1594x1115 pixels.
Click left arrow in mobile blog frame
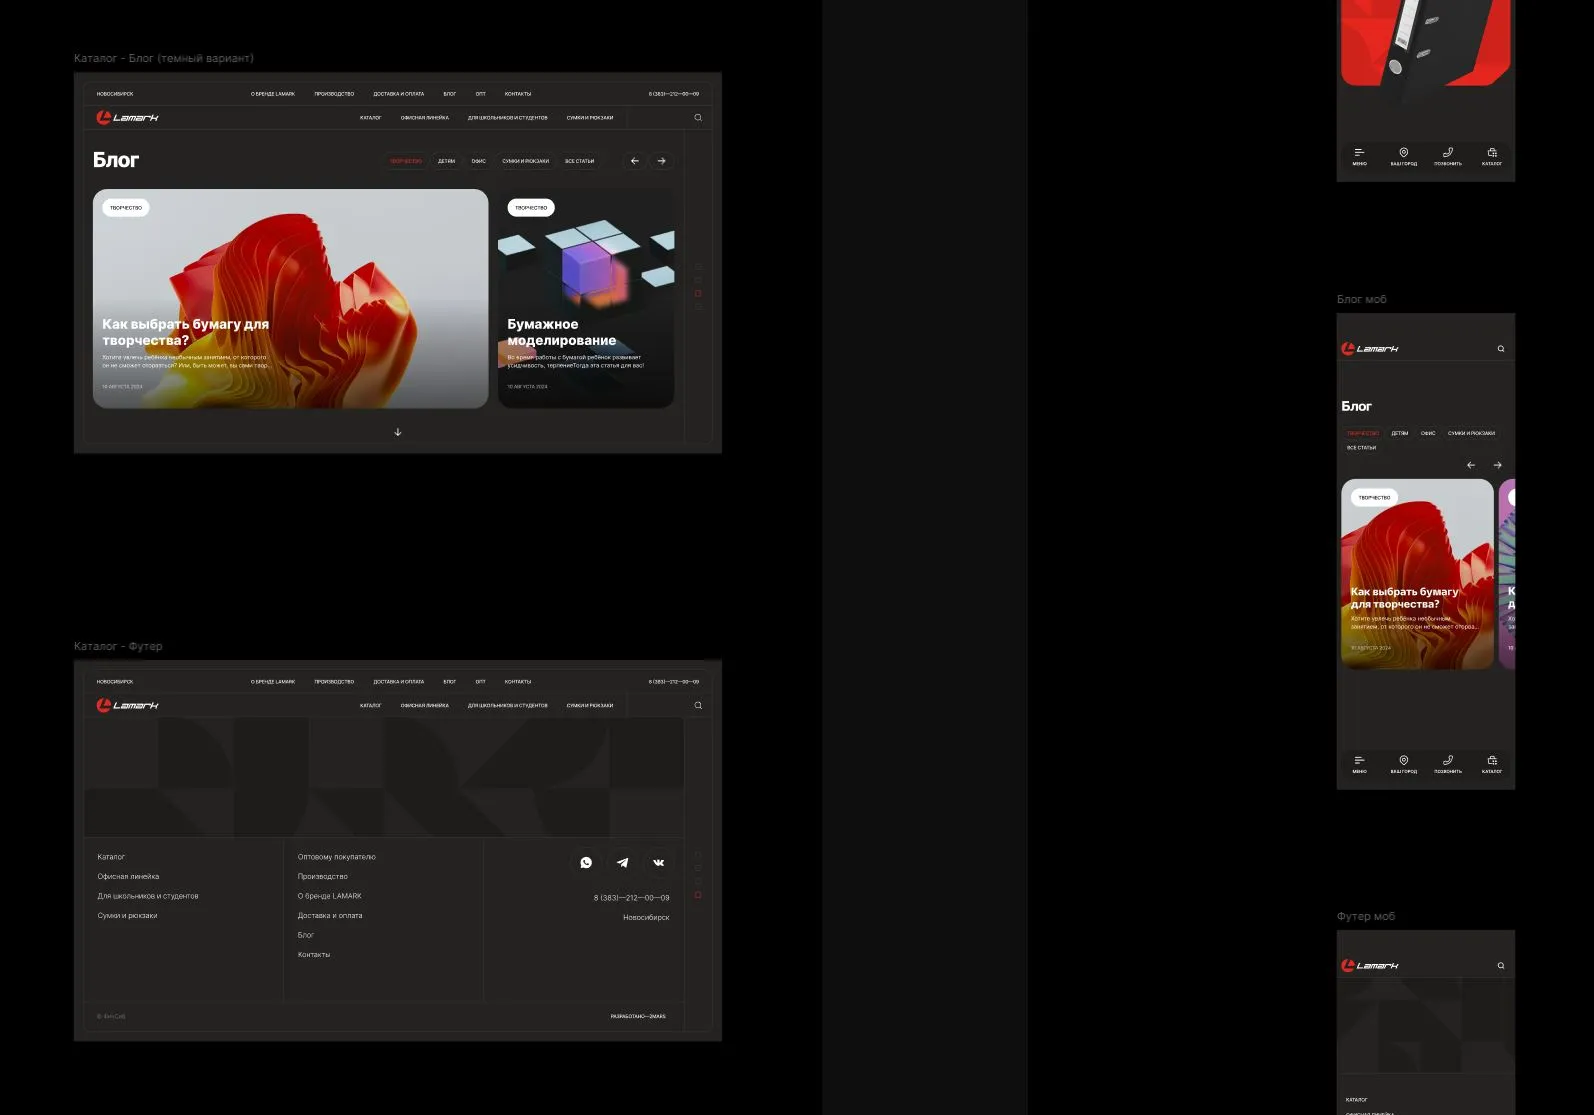(x=1470, y=465)
